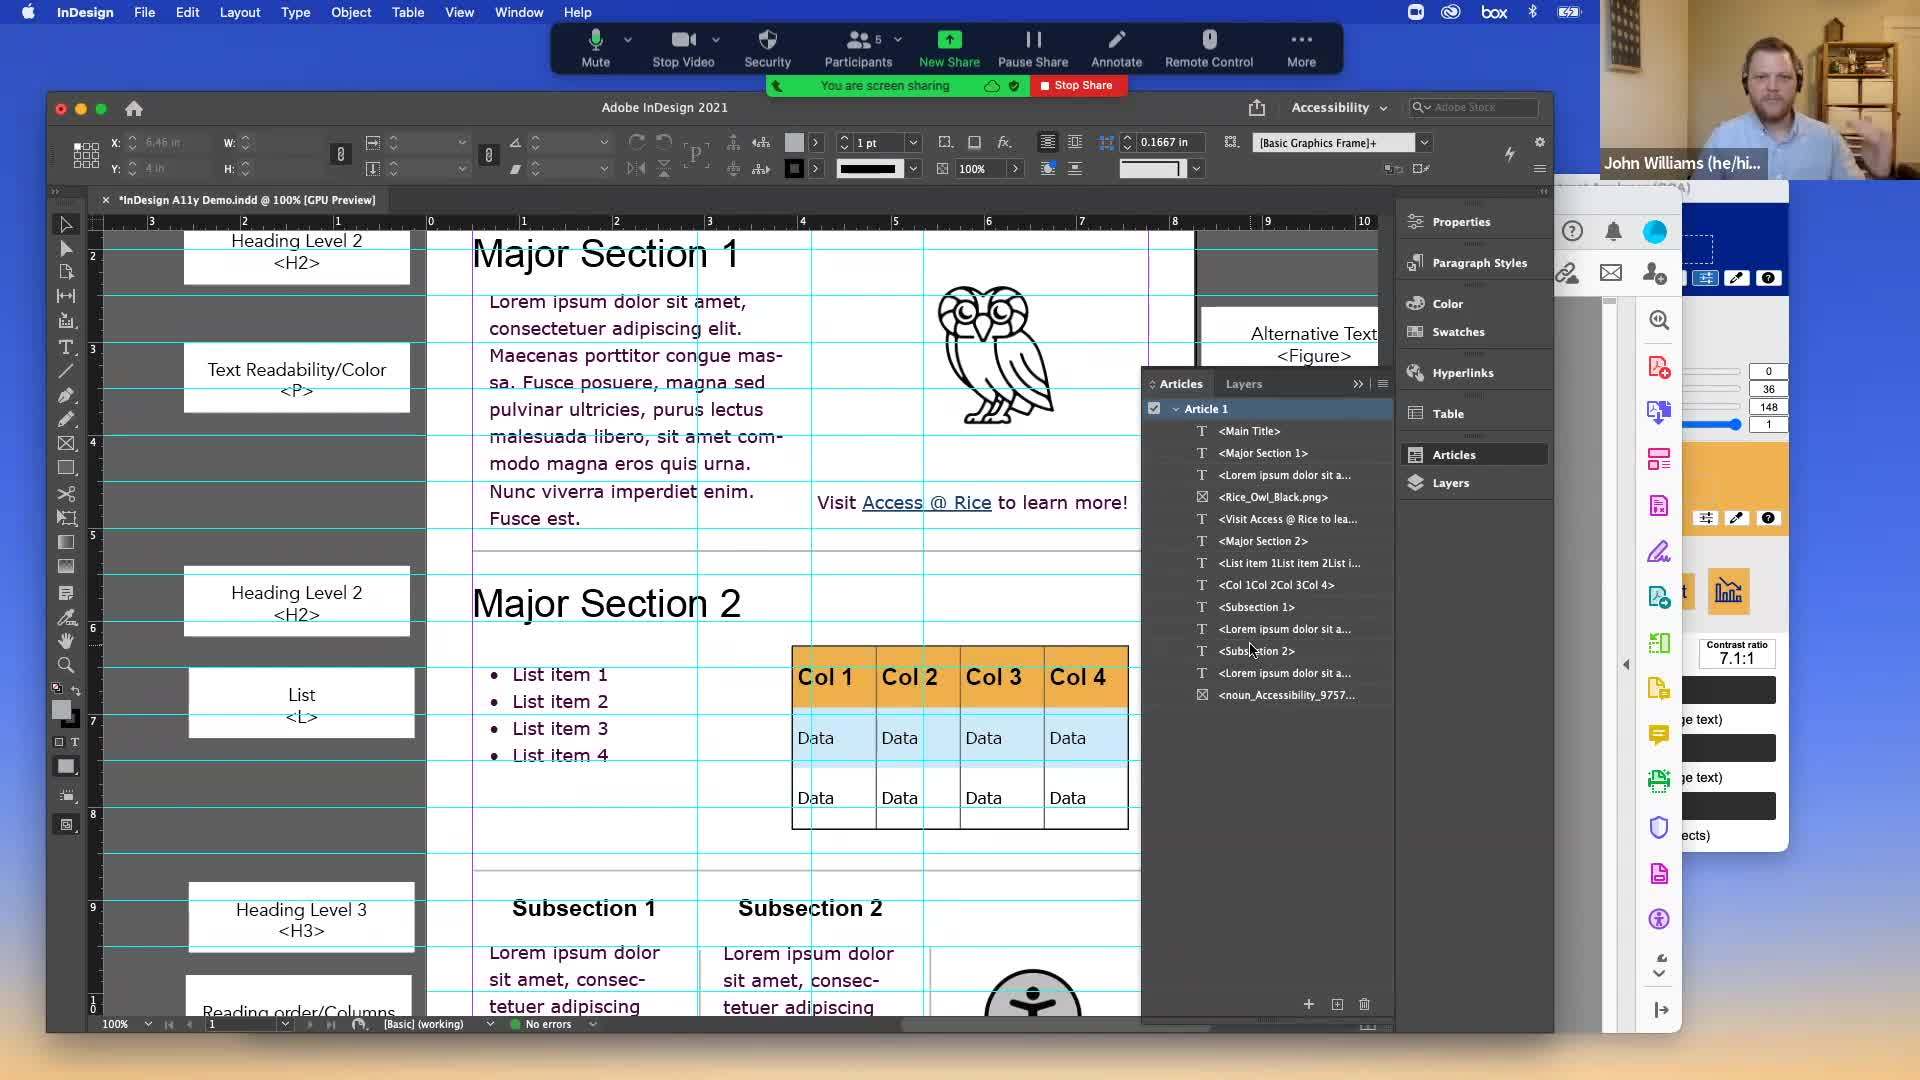Select the Note tool
Viewport: 1920px width, 1080px height.
click(x=66, y=593)
